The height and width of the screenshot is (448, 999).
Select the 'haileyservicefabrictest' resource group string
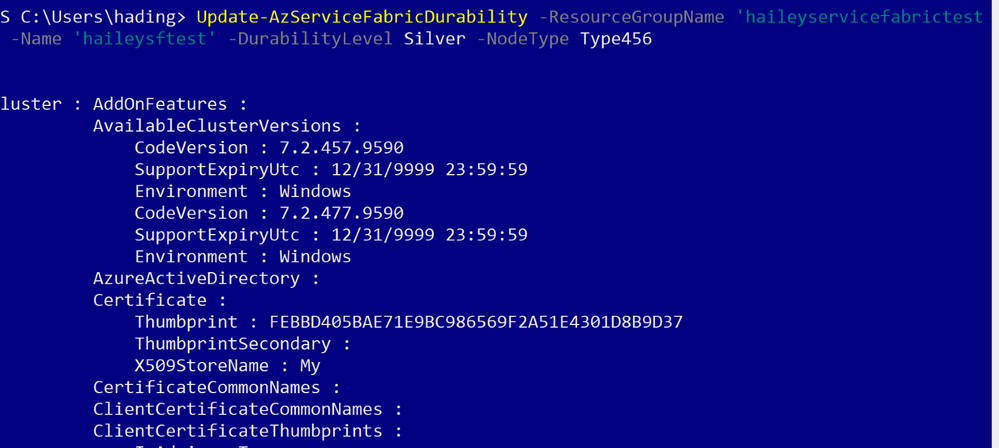860,17
